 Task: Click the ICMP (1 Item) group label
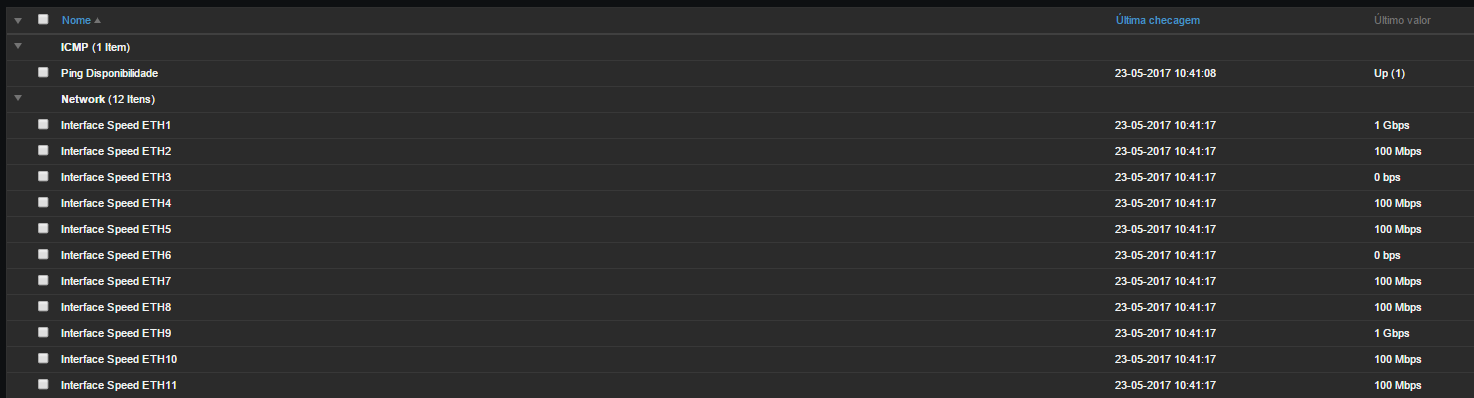pos(95,47)
